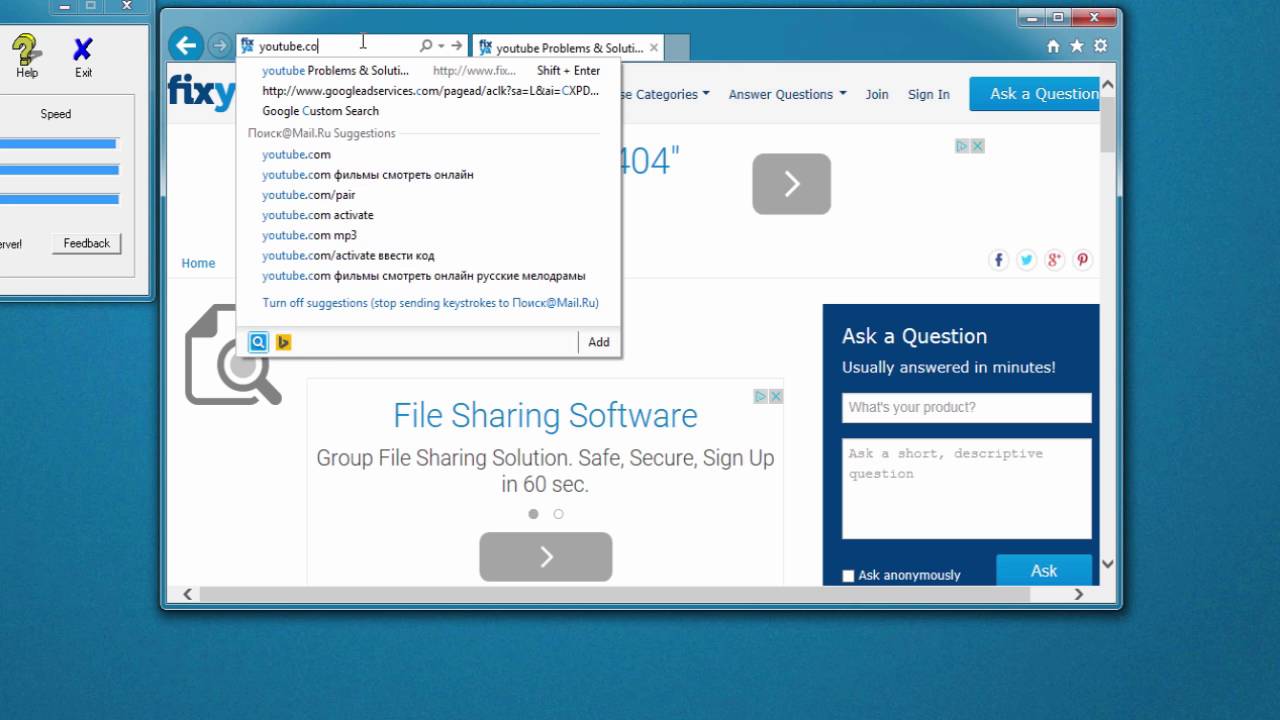Click the File Sharing ad arrow button

click(546, 557)
